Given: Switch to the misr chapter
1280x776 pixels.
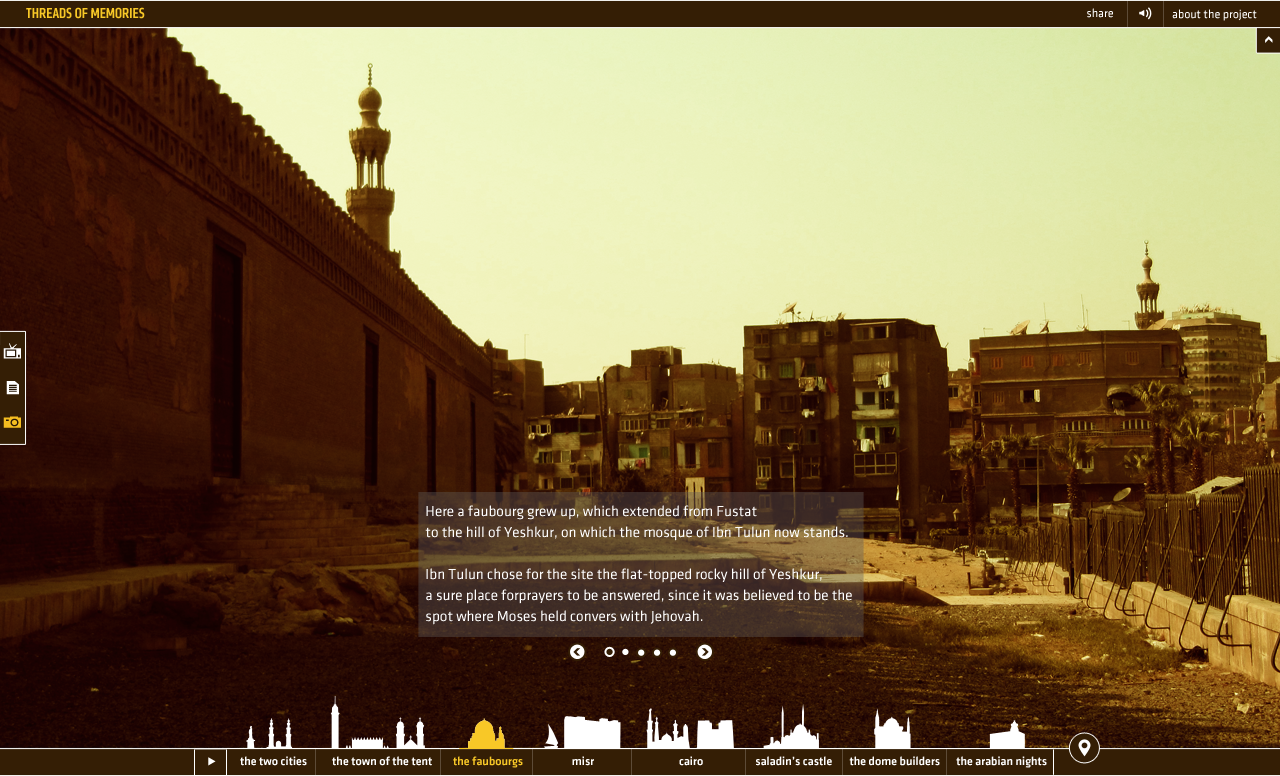Looking at the screenshot, I should tap(583, 762).
